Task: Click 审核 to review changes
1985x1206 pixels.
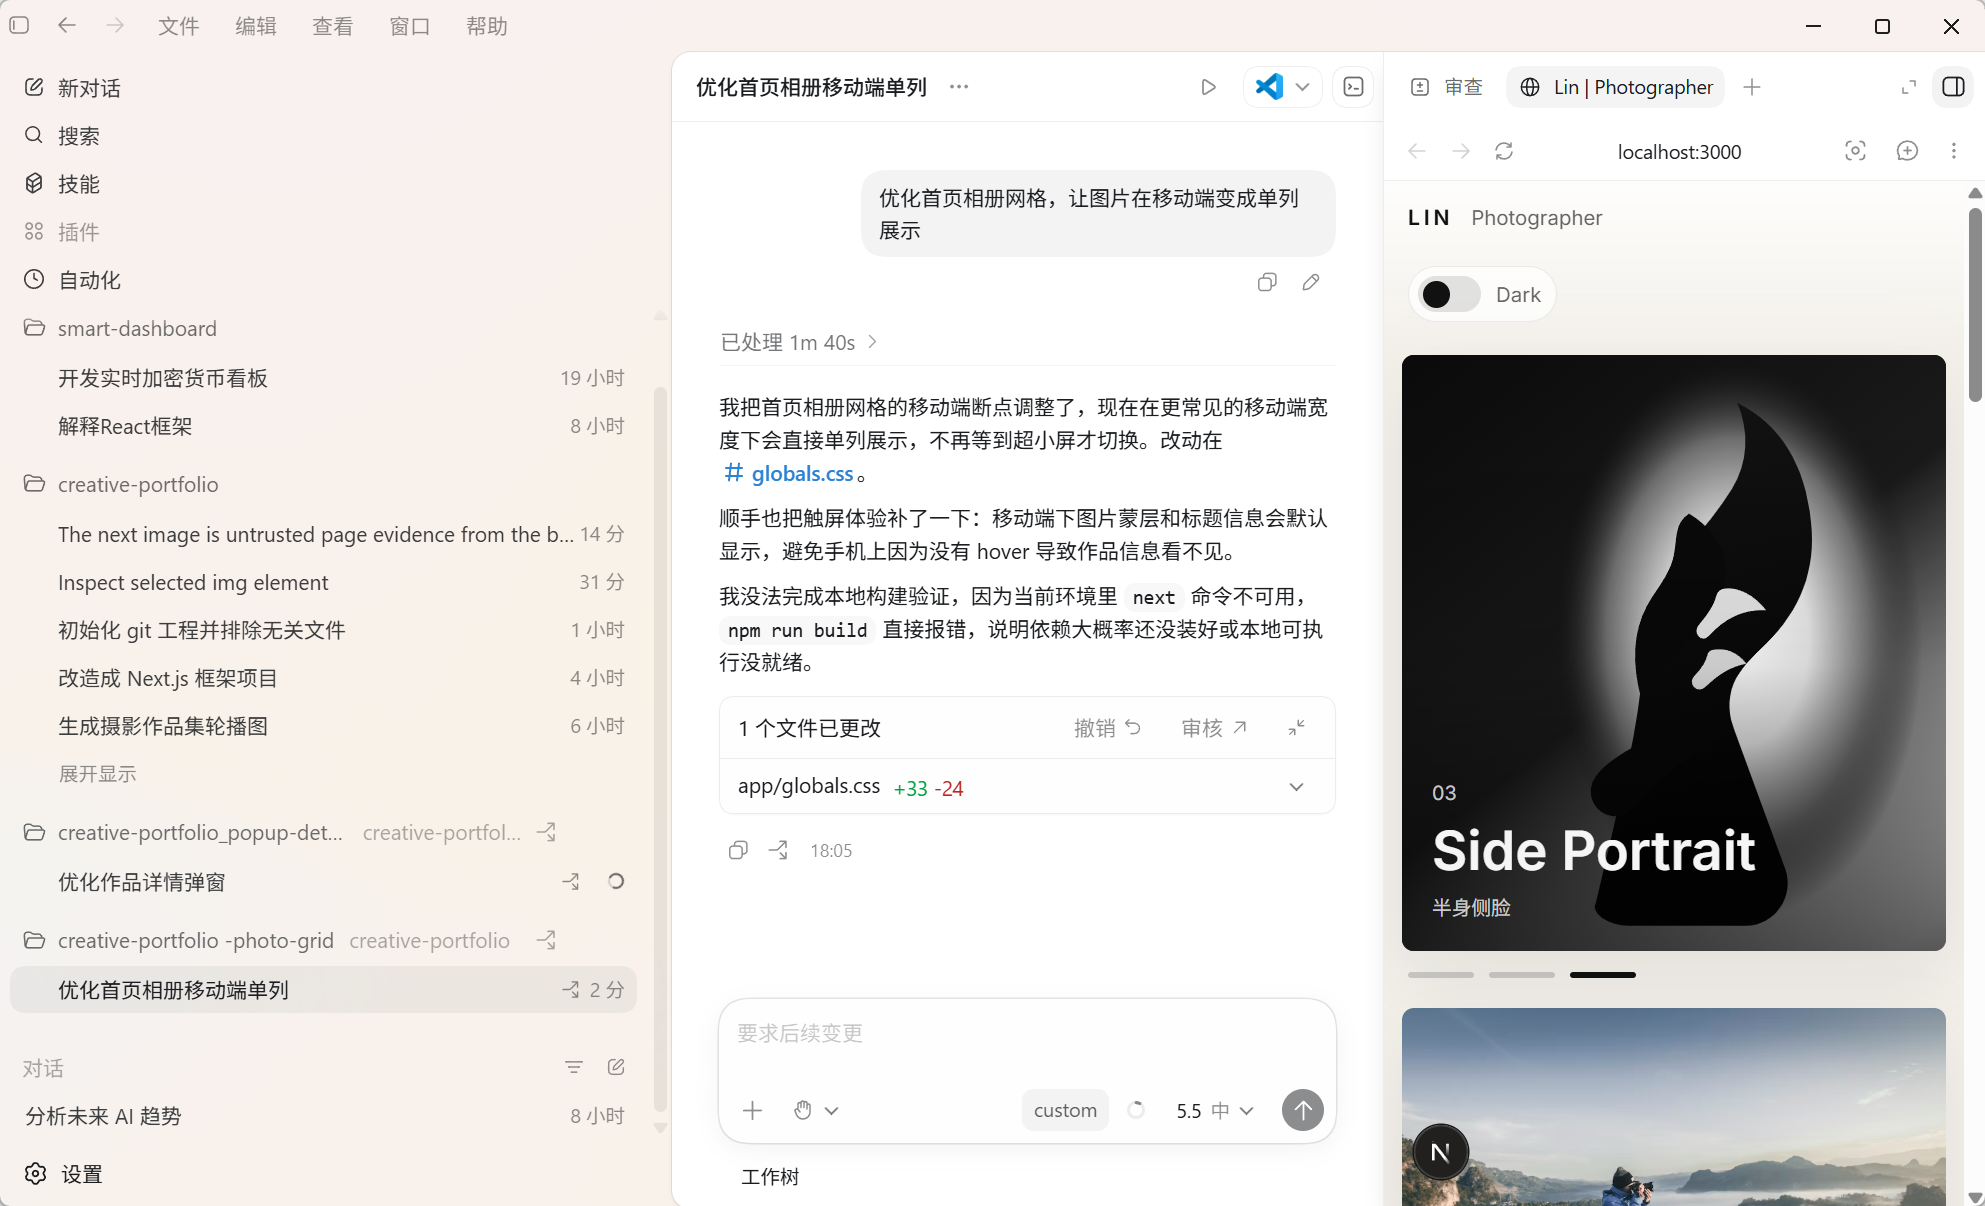Action: point(1214,728)
